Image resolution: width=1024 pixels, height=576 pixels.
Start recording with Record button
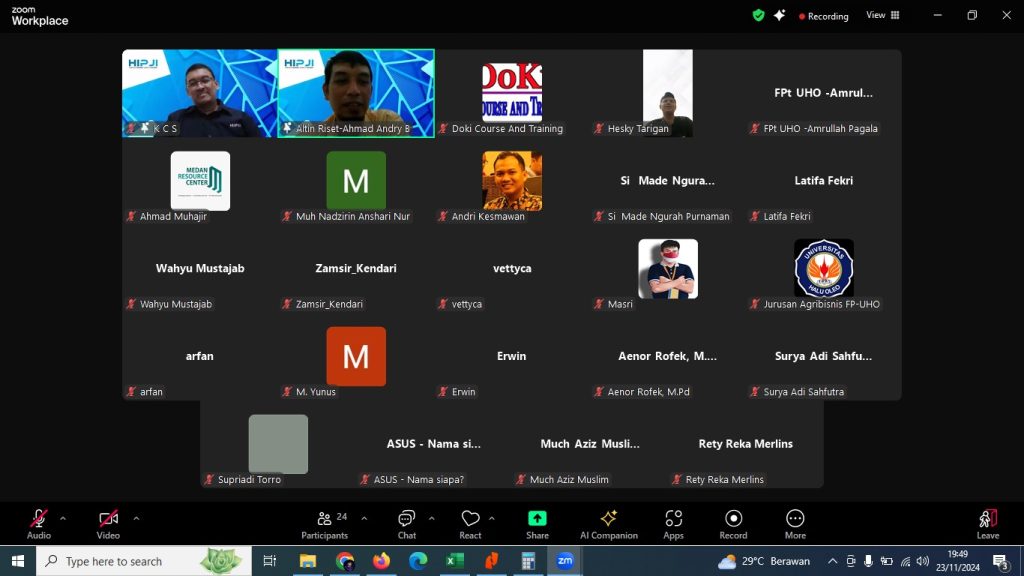733,523
